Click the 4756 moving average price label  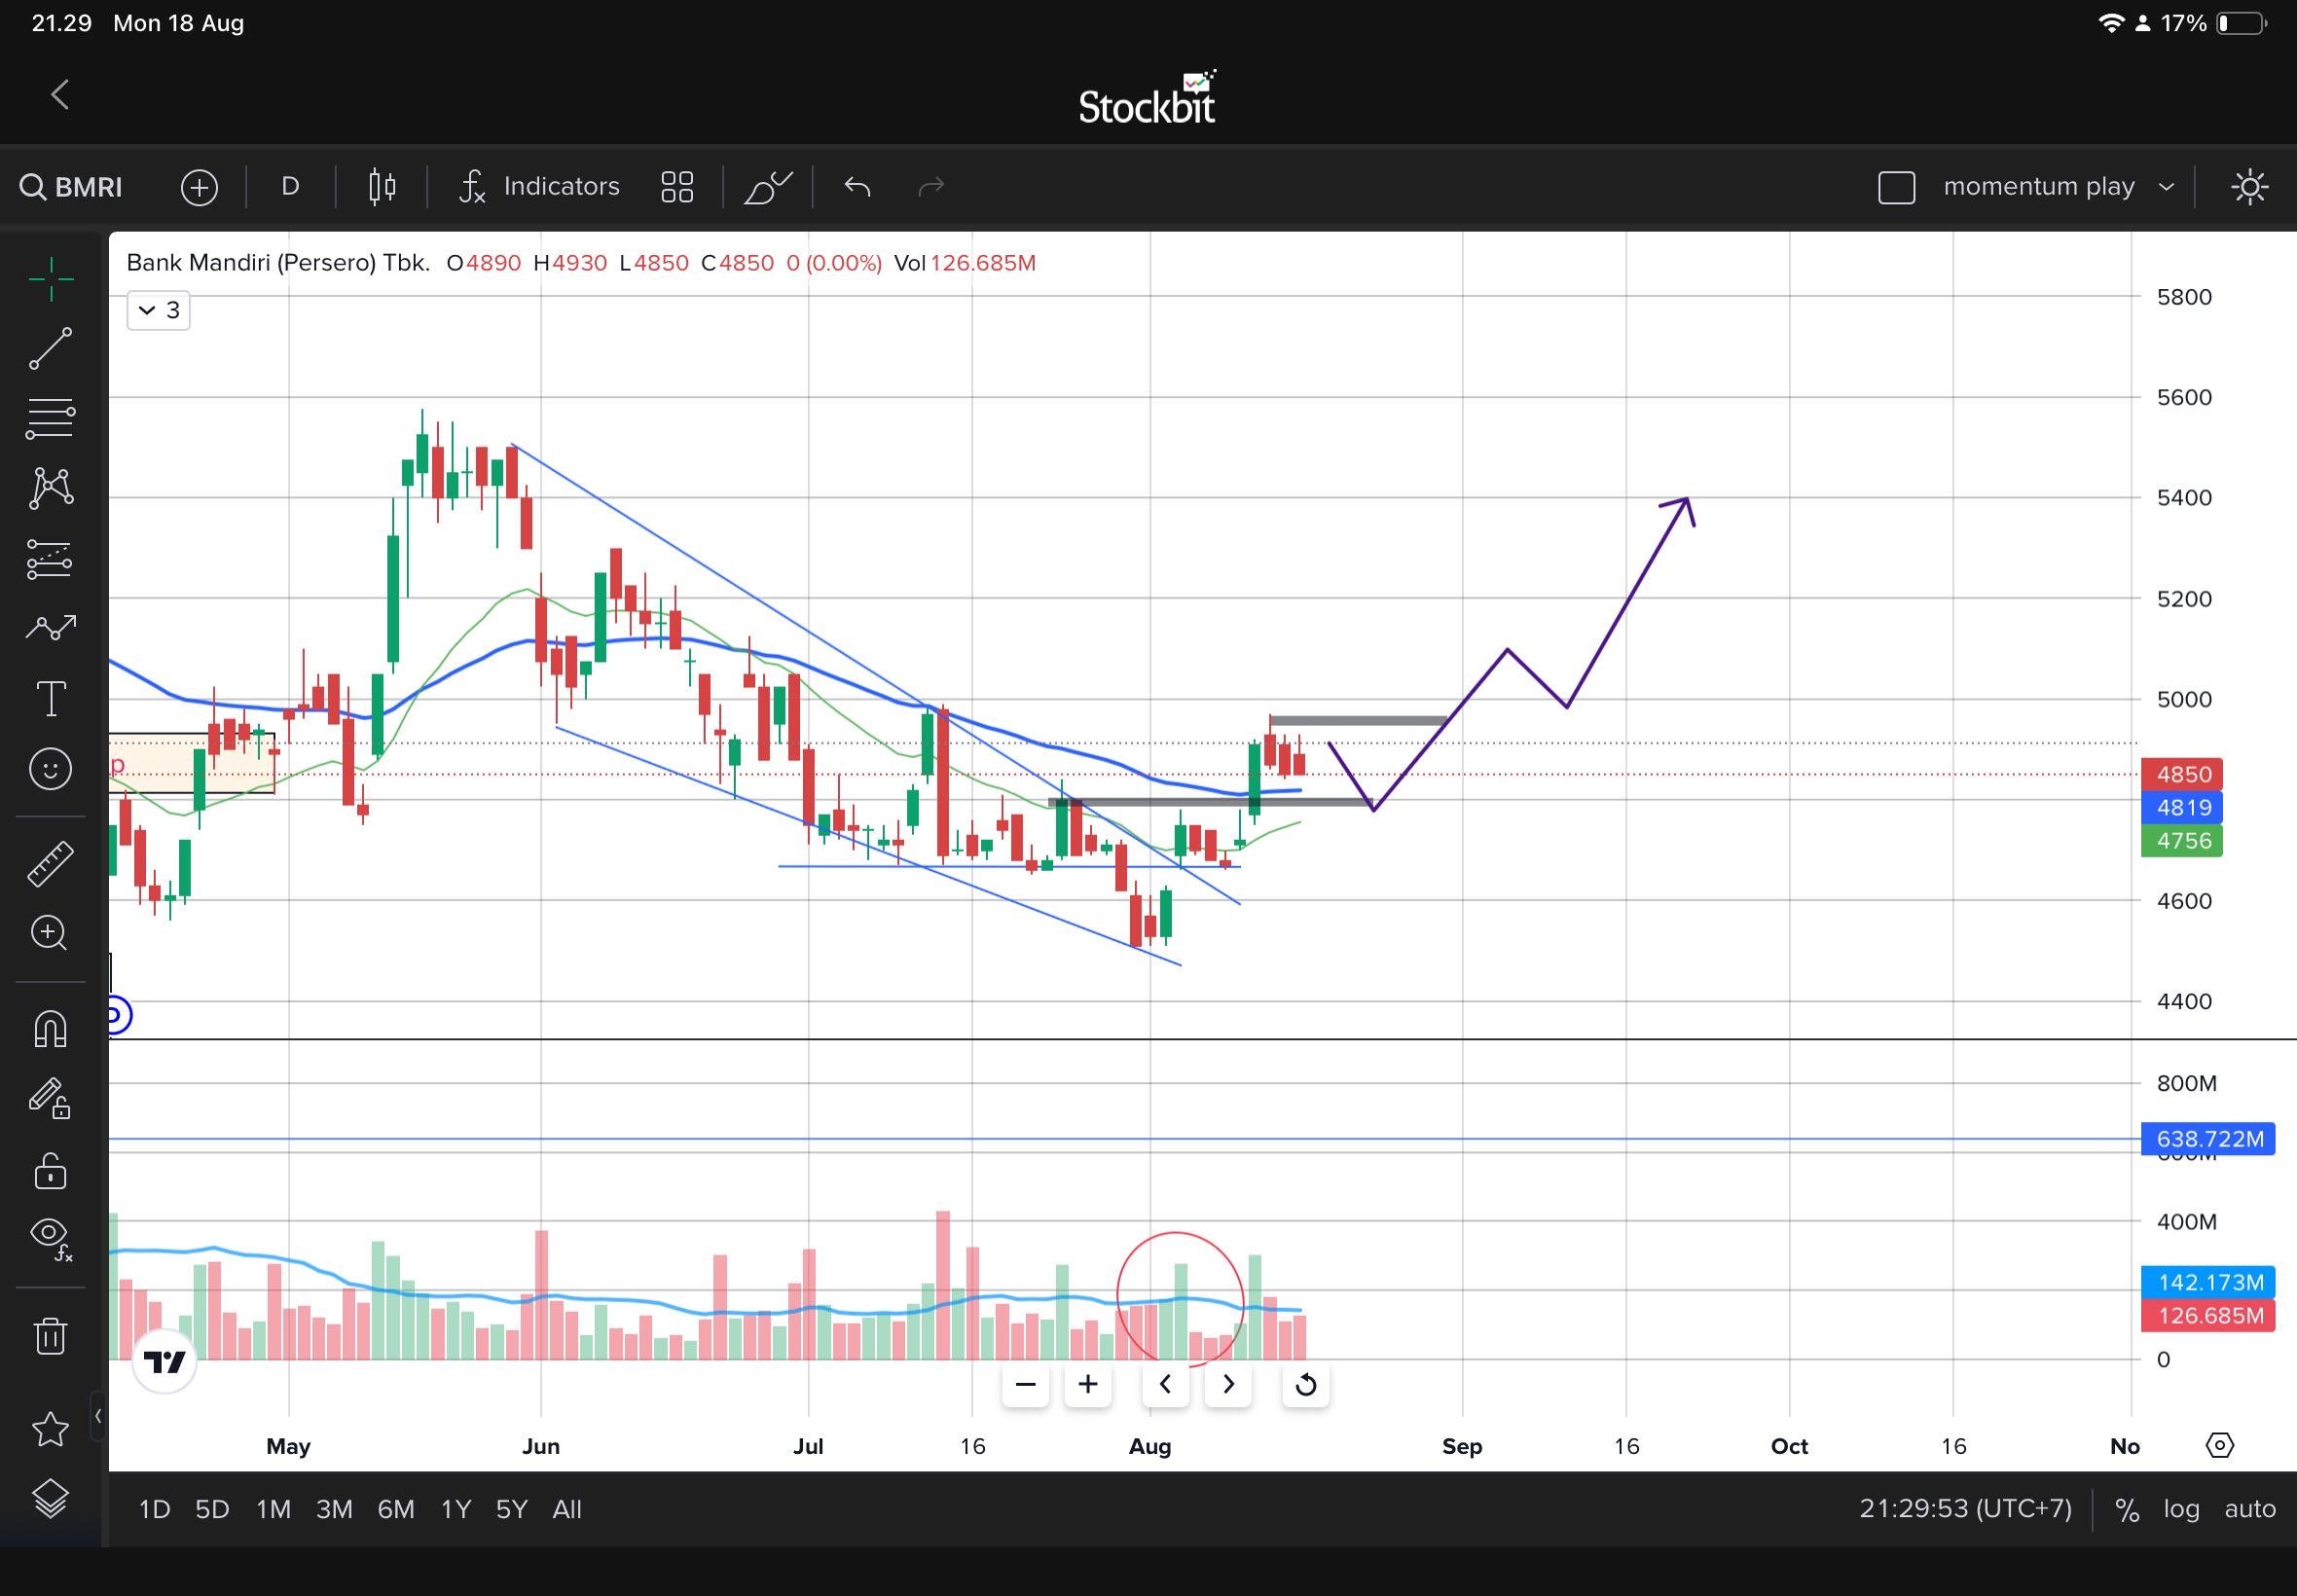(x=2182, y=841)
